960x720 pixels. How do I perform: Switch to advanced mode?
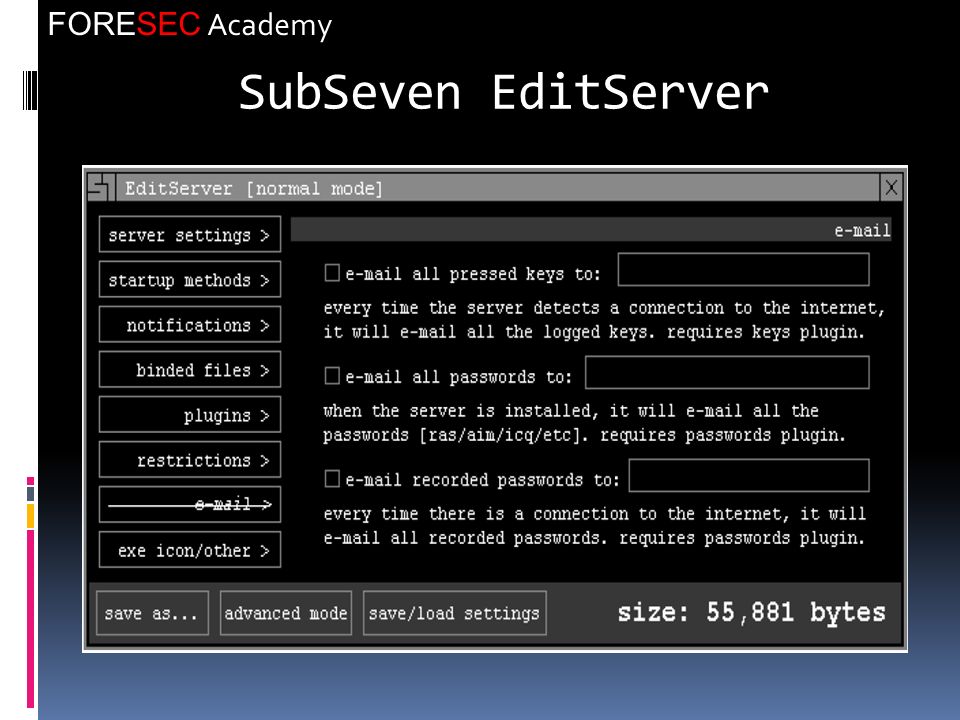[x=286, y=613]
